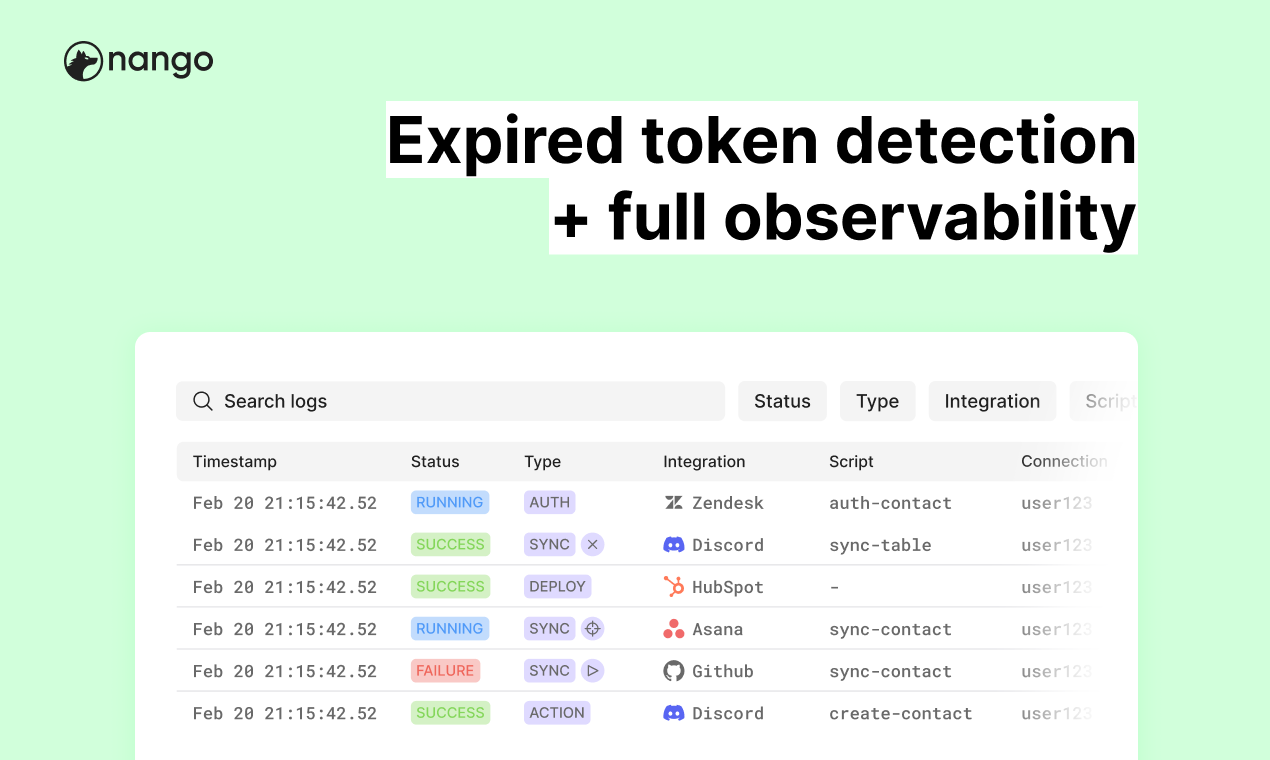Click the Zendesk integration icon
Screen dimensions: 1270x760
pyautogui.click(x=674, y=503)
